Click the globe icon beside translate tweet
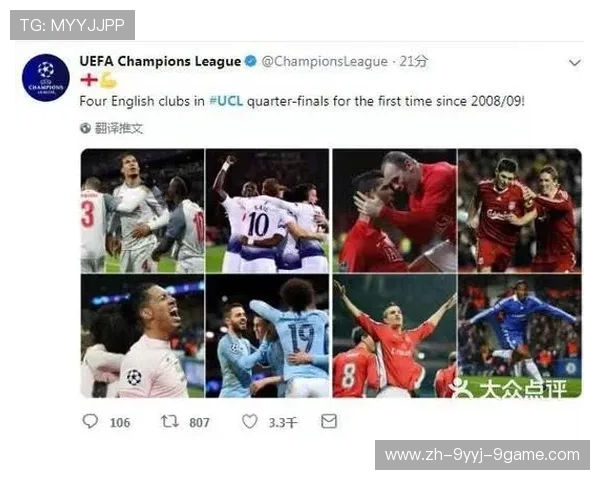This screenshot has height=480, width=600. click(x=85, y=128)
